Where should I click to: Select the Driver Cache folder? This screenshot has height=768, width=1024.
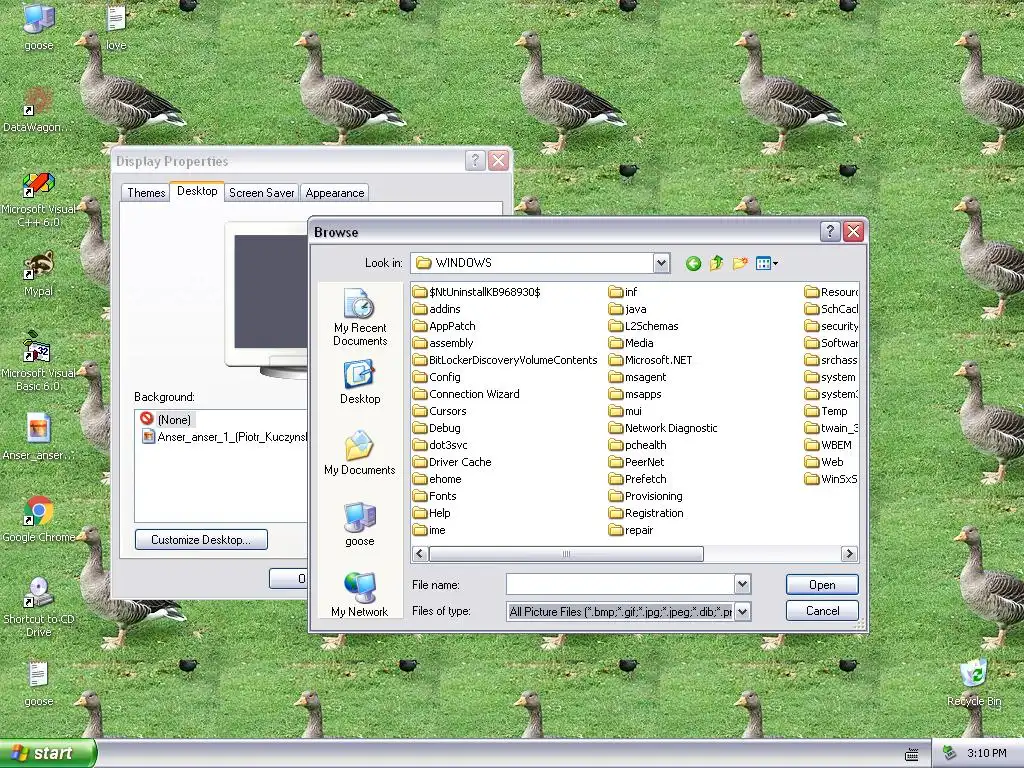(452, 462)
